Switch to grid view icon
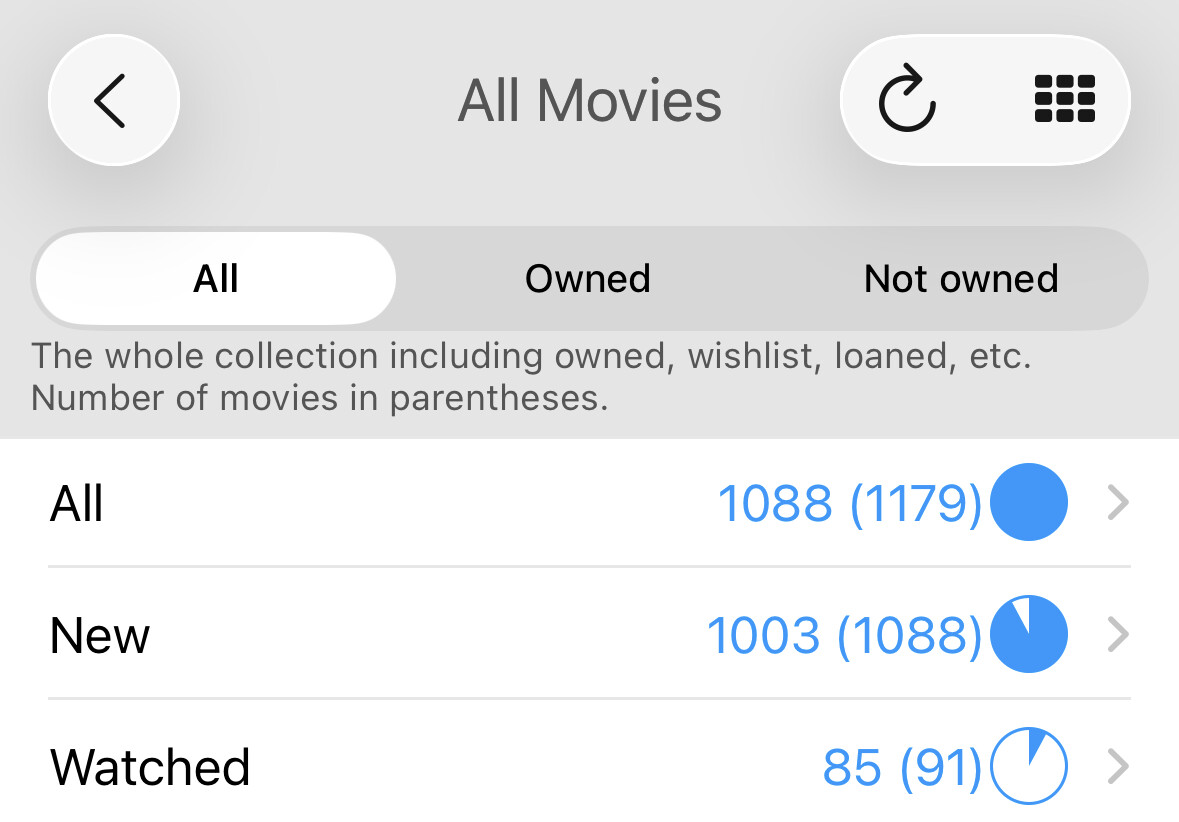 click(x=1064, y=100)
